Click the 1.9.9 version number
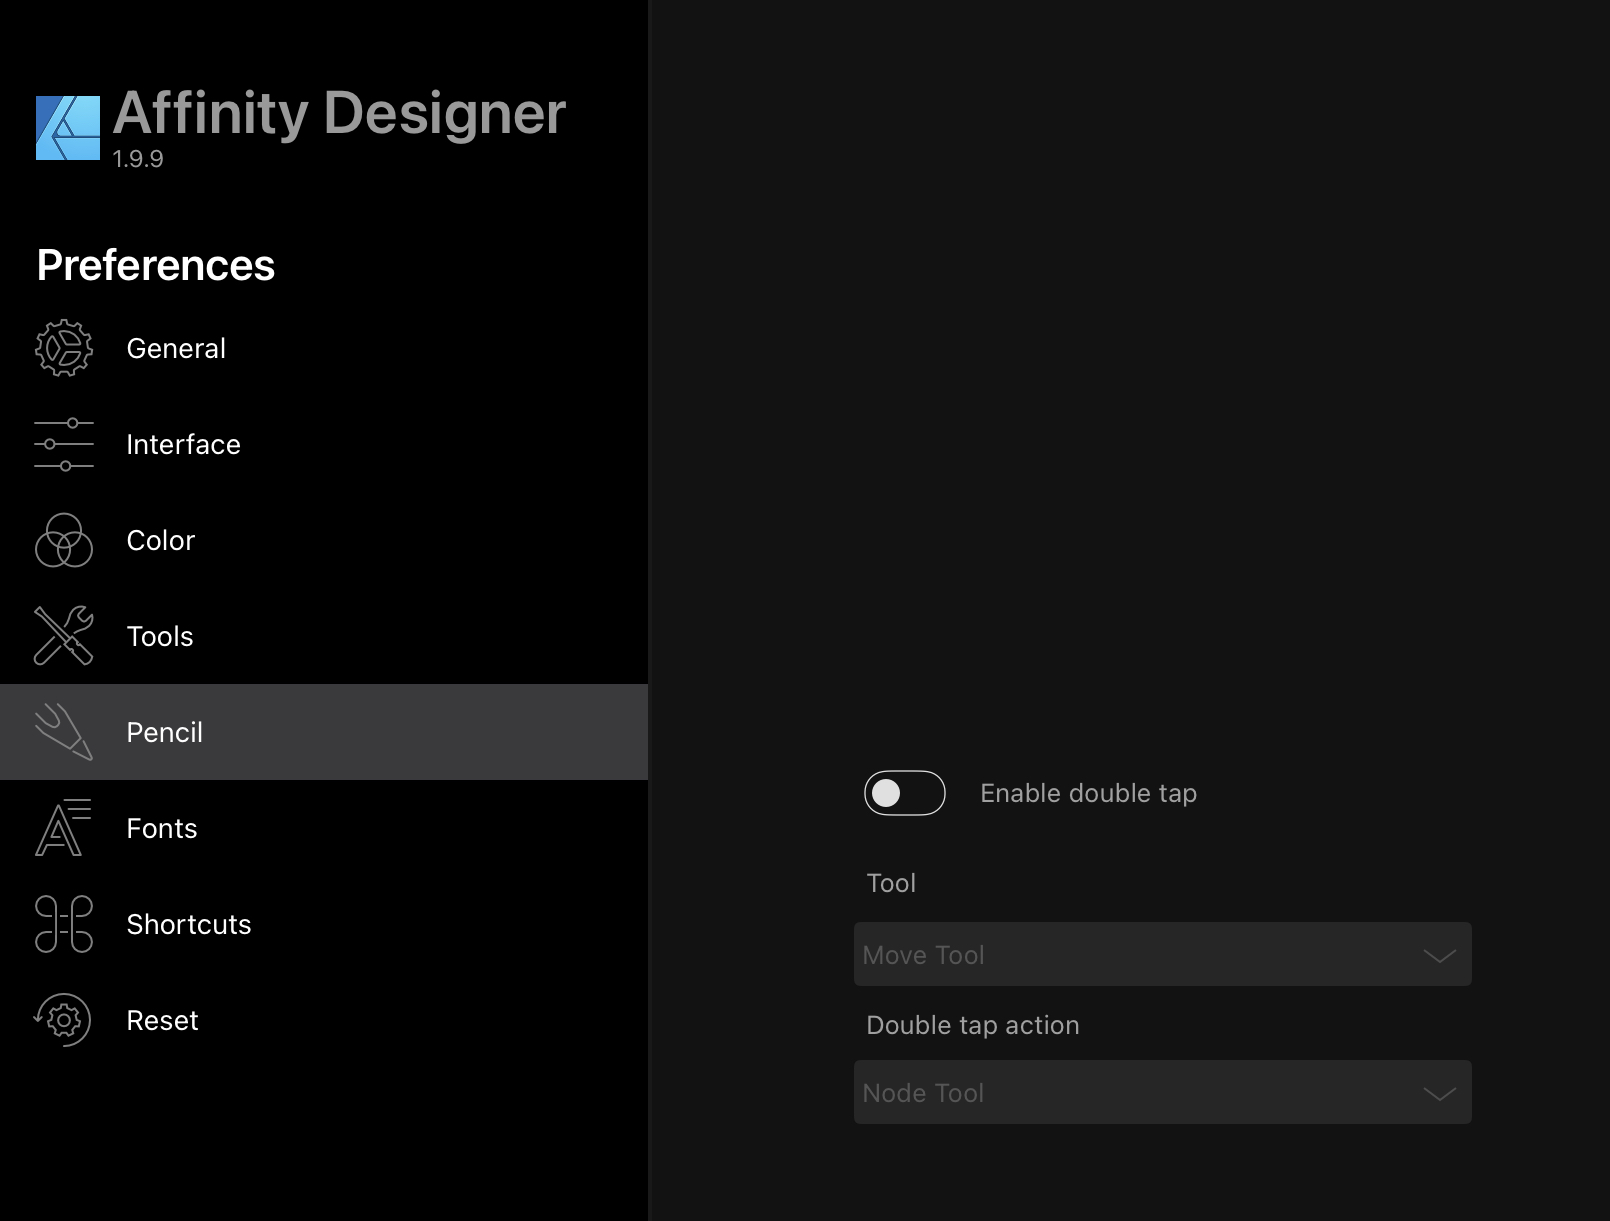The height and width of the screenshot is (1221, 1610). click(x=138, y=159)
